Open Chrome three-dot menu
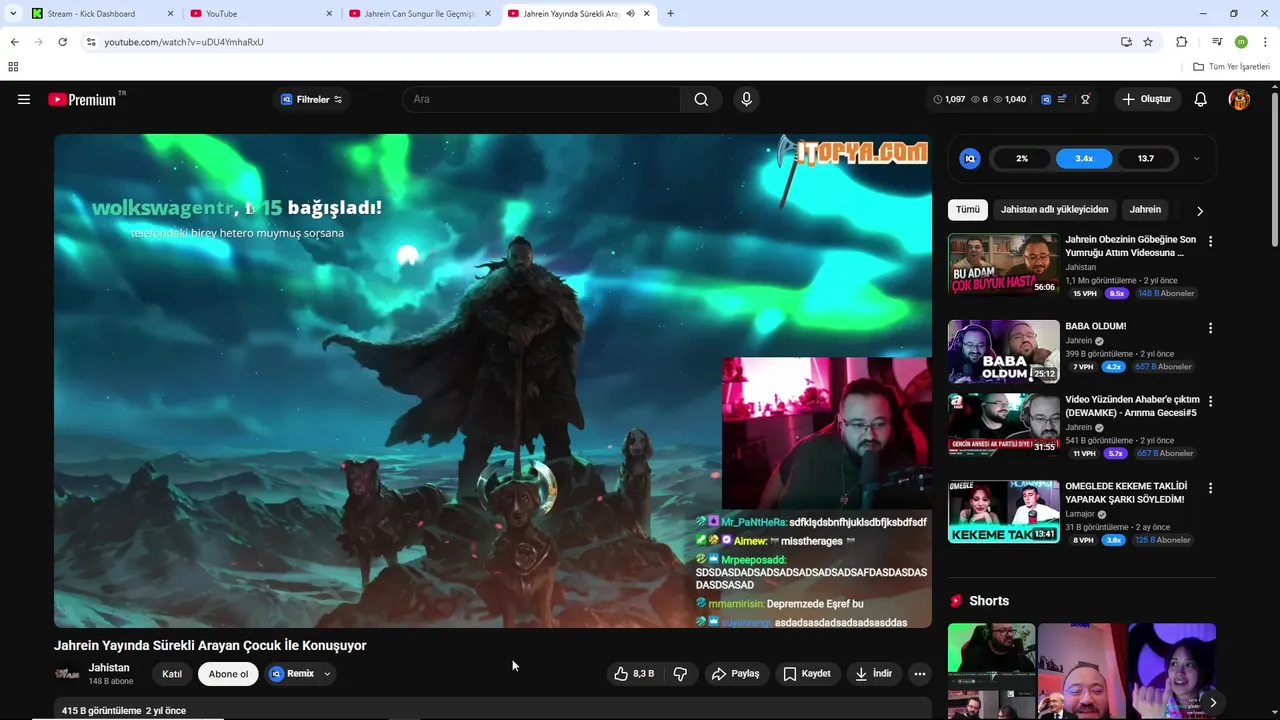The height and width of the screenshot is (720, 1280). 1265,42
